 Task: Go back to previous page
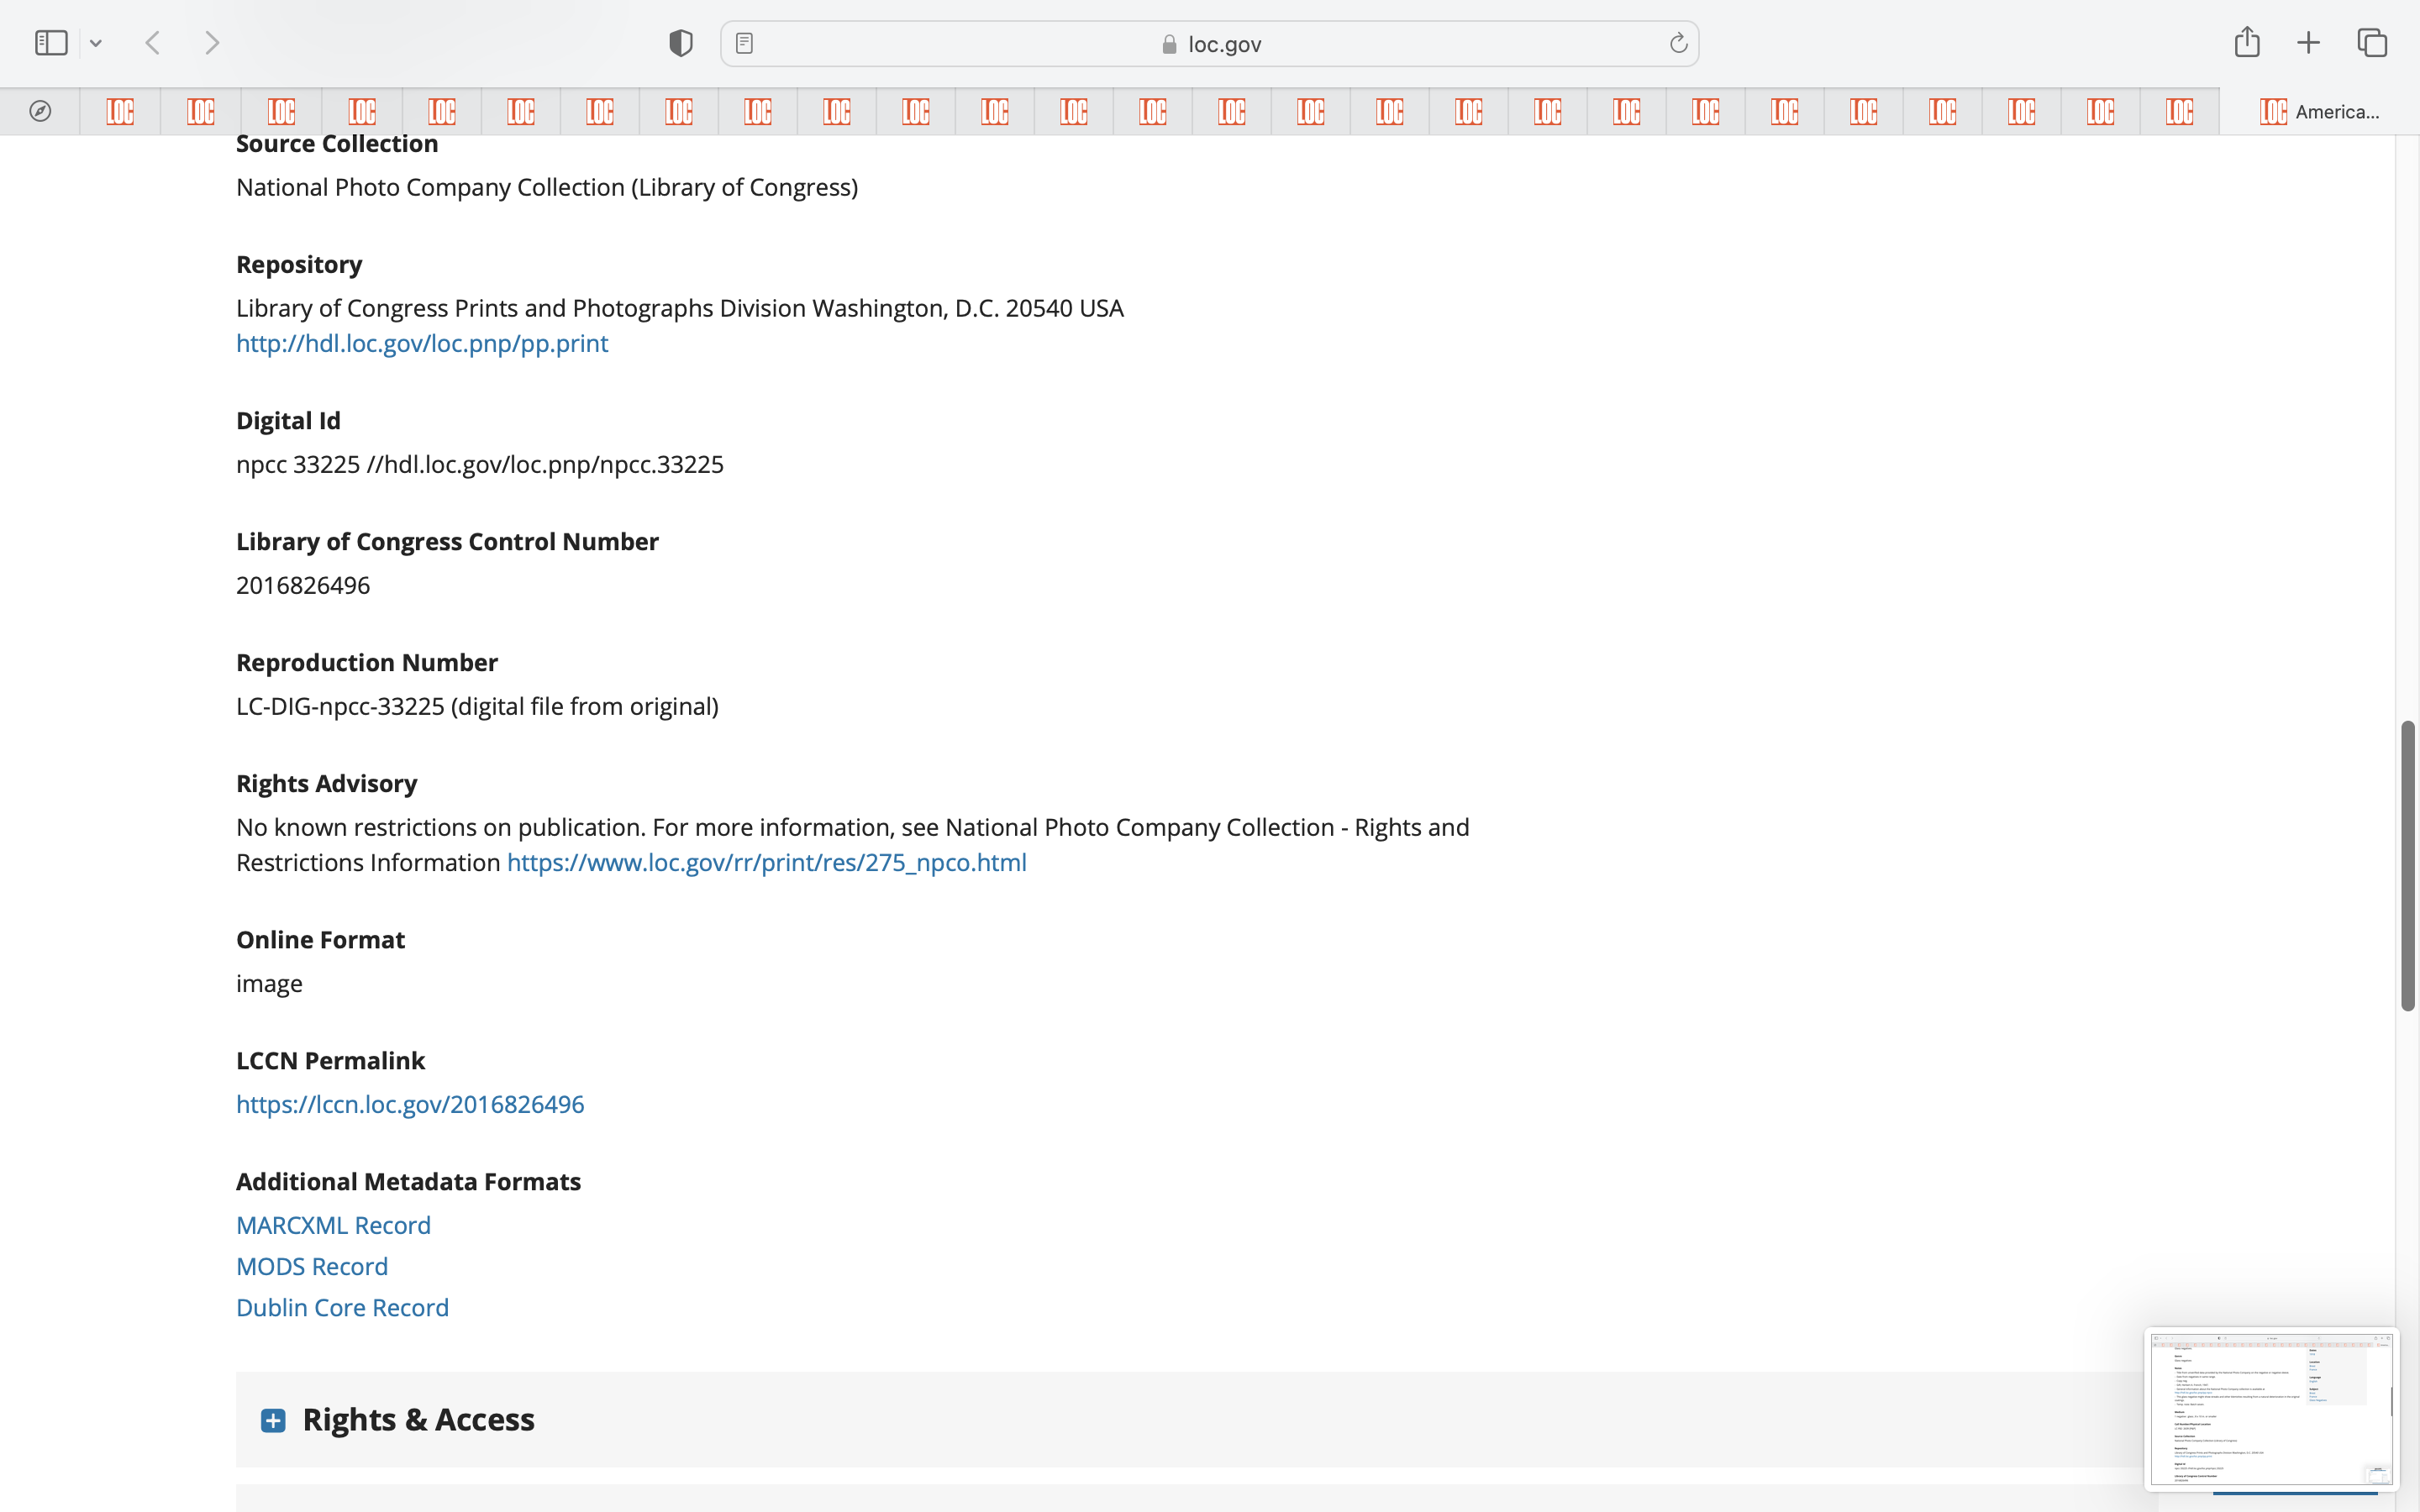[153, 43]
